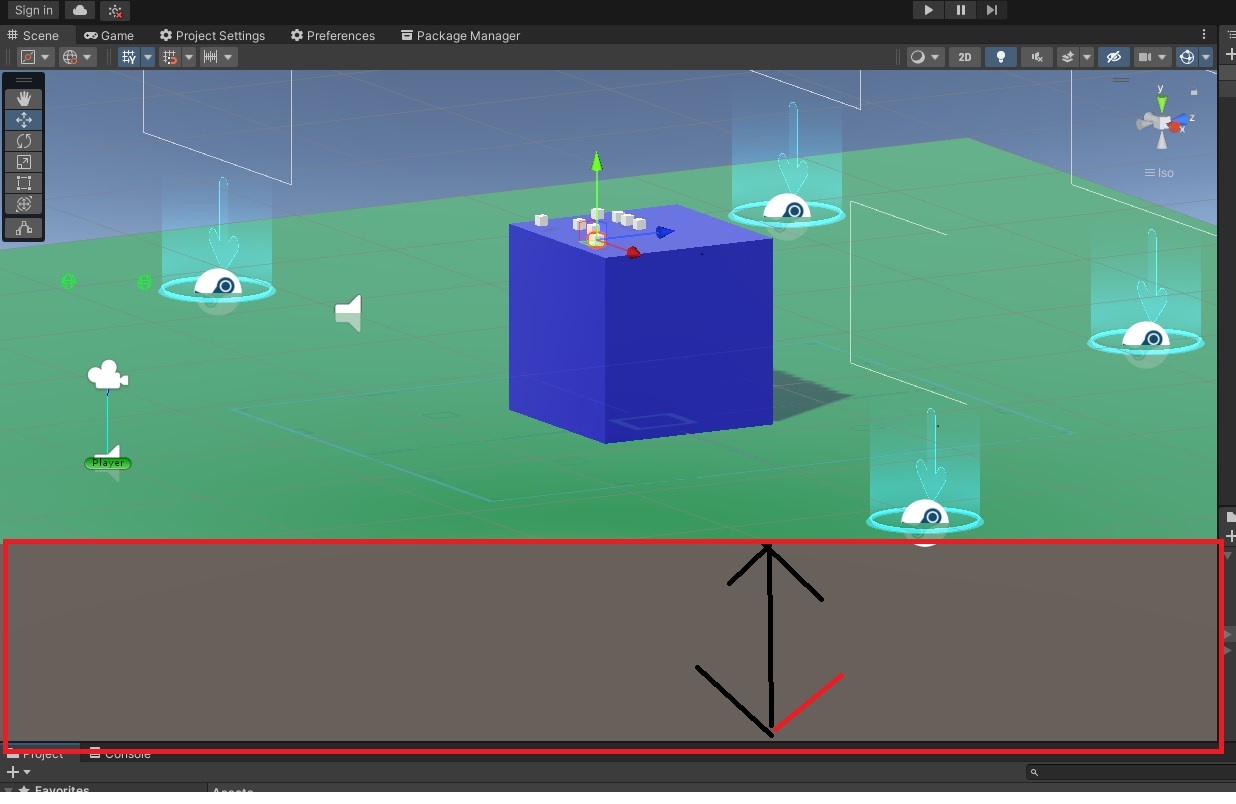Mute audio in the Scene view
Viewport: 1236px width, 804px height.
1037,57
